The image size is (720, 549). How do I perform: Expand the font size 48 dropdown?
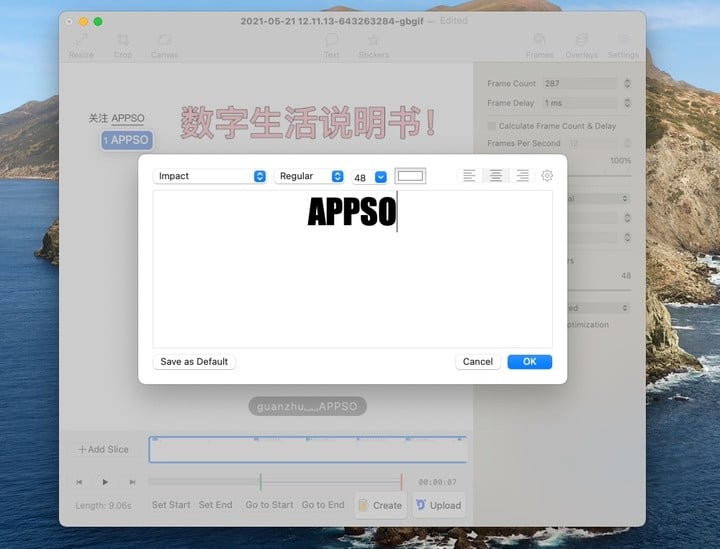coord(381,177)
